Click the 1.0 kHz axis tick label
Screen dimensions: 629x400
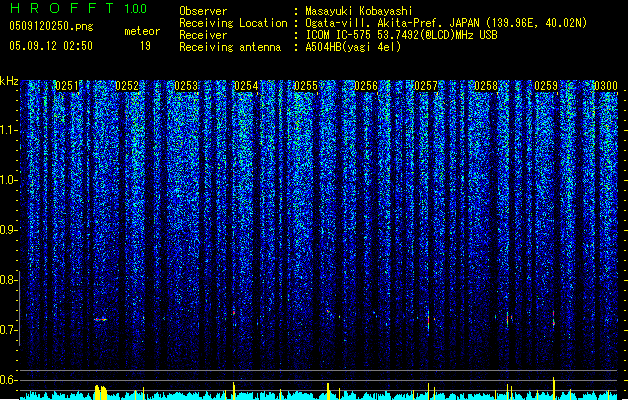point(9,180)
